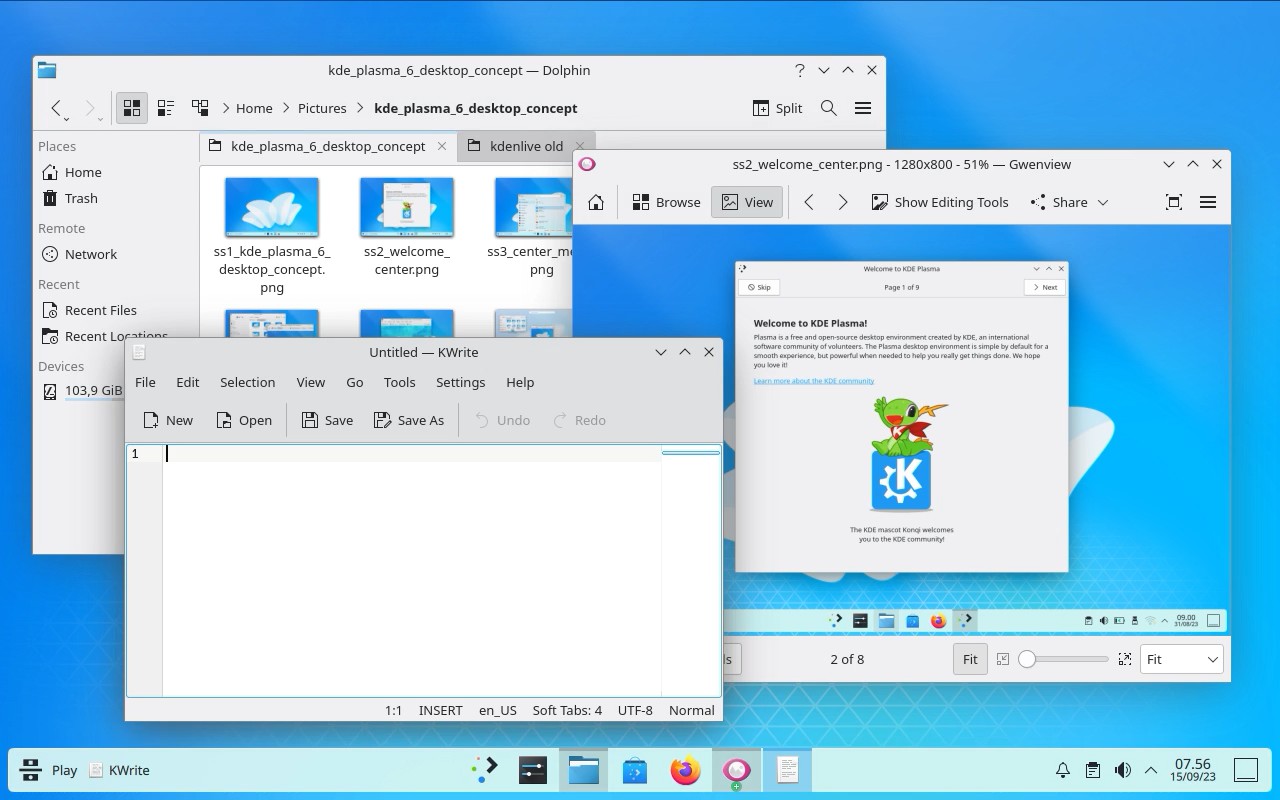Open the search in Dolphin
The width and height of the screenshot is (1280, 800).
(x=828, y=108)
